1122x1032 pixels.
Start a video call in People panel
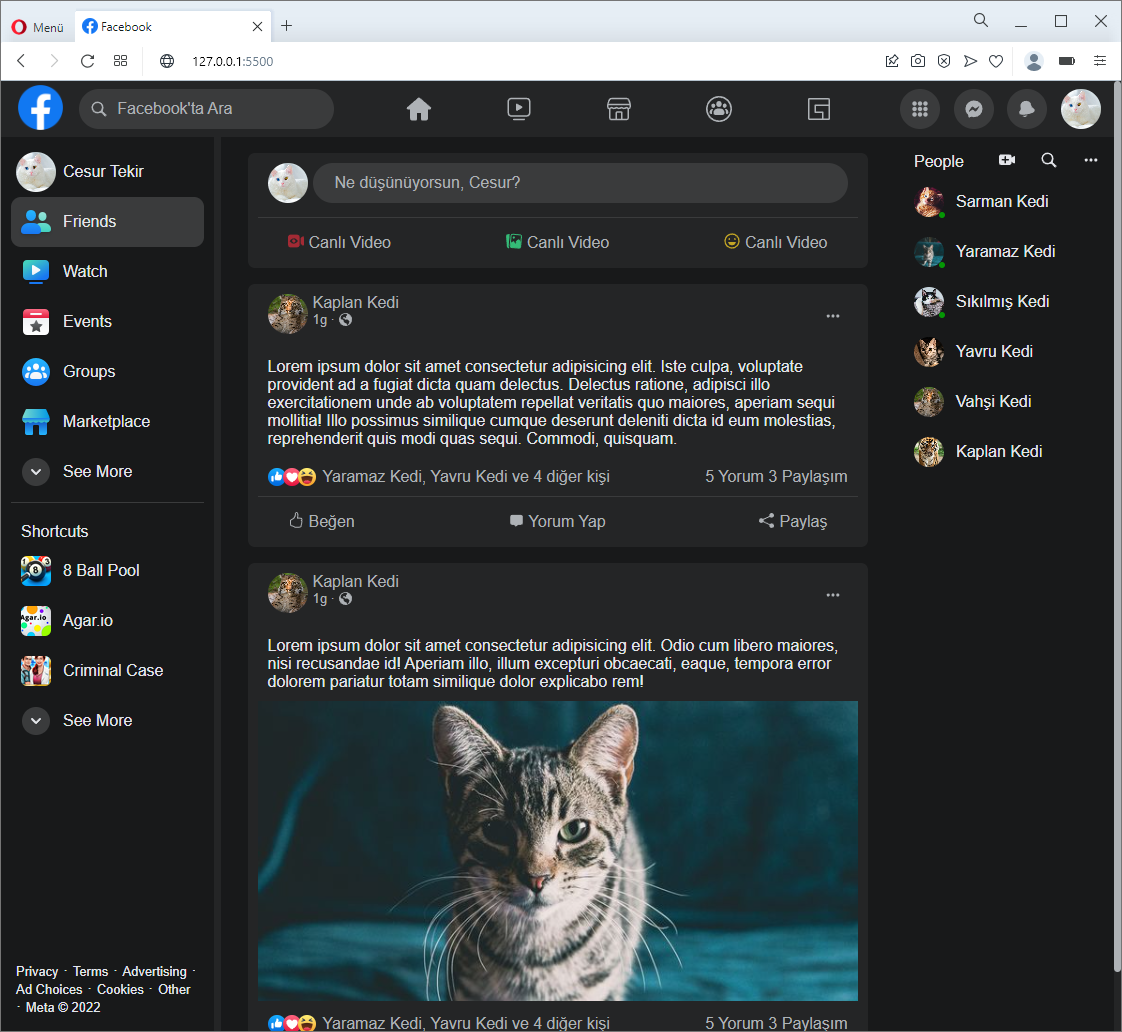point(1006,159)
